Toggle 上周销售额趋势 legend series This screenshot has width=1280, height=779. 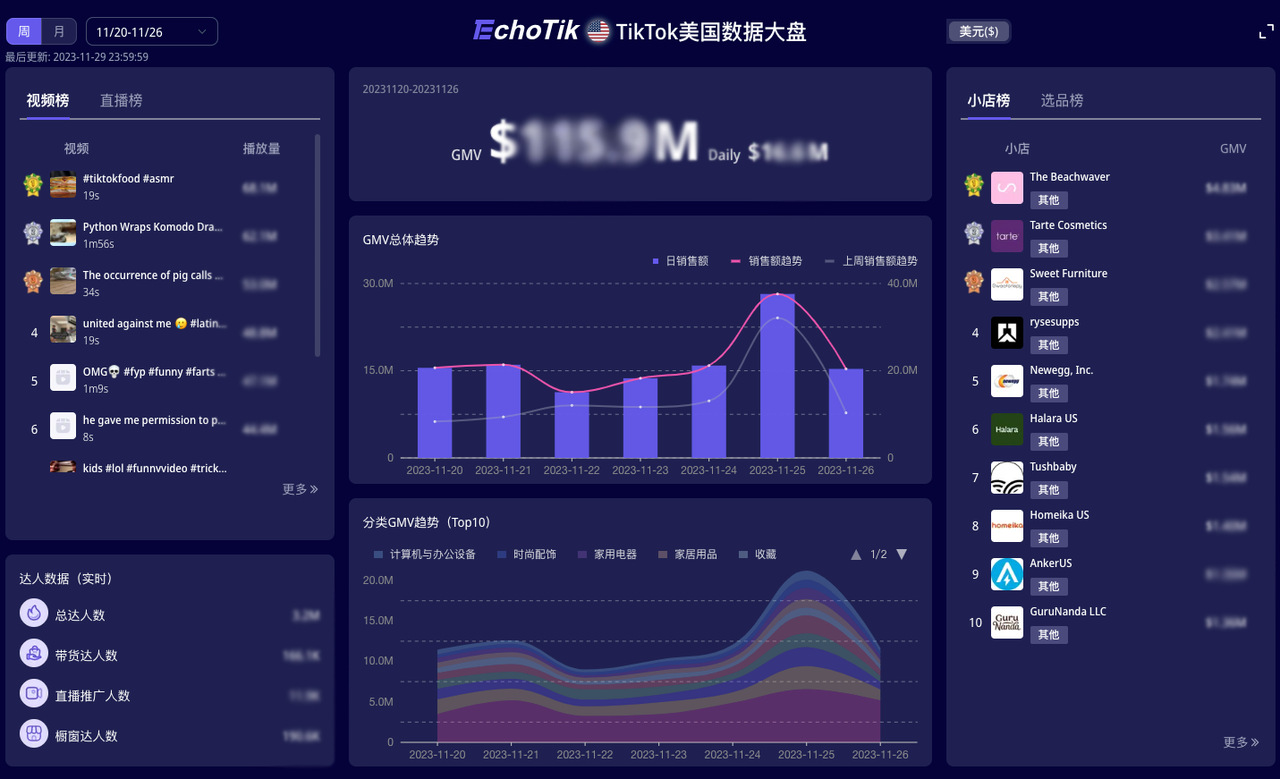click(x=870, y=261)
